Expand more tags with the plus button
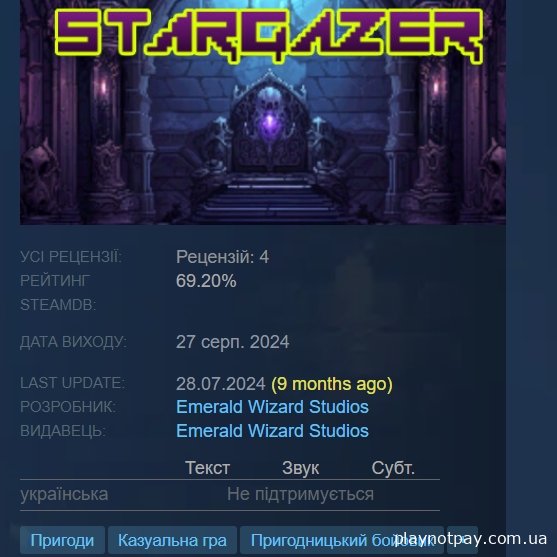Image resolution: width=557 pixels, height=557 pixels. point(463,540)
